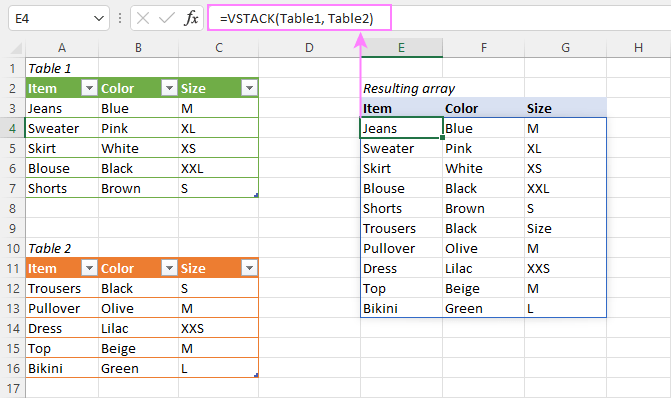
Task: Select column G header
Action: coord(565,48)
